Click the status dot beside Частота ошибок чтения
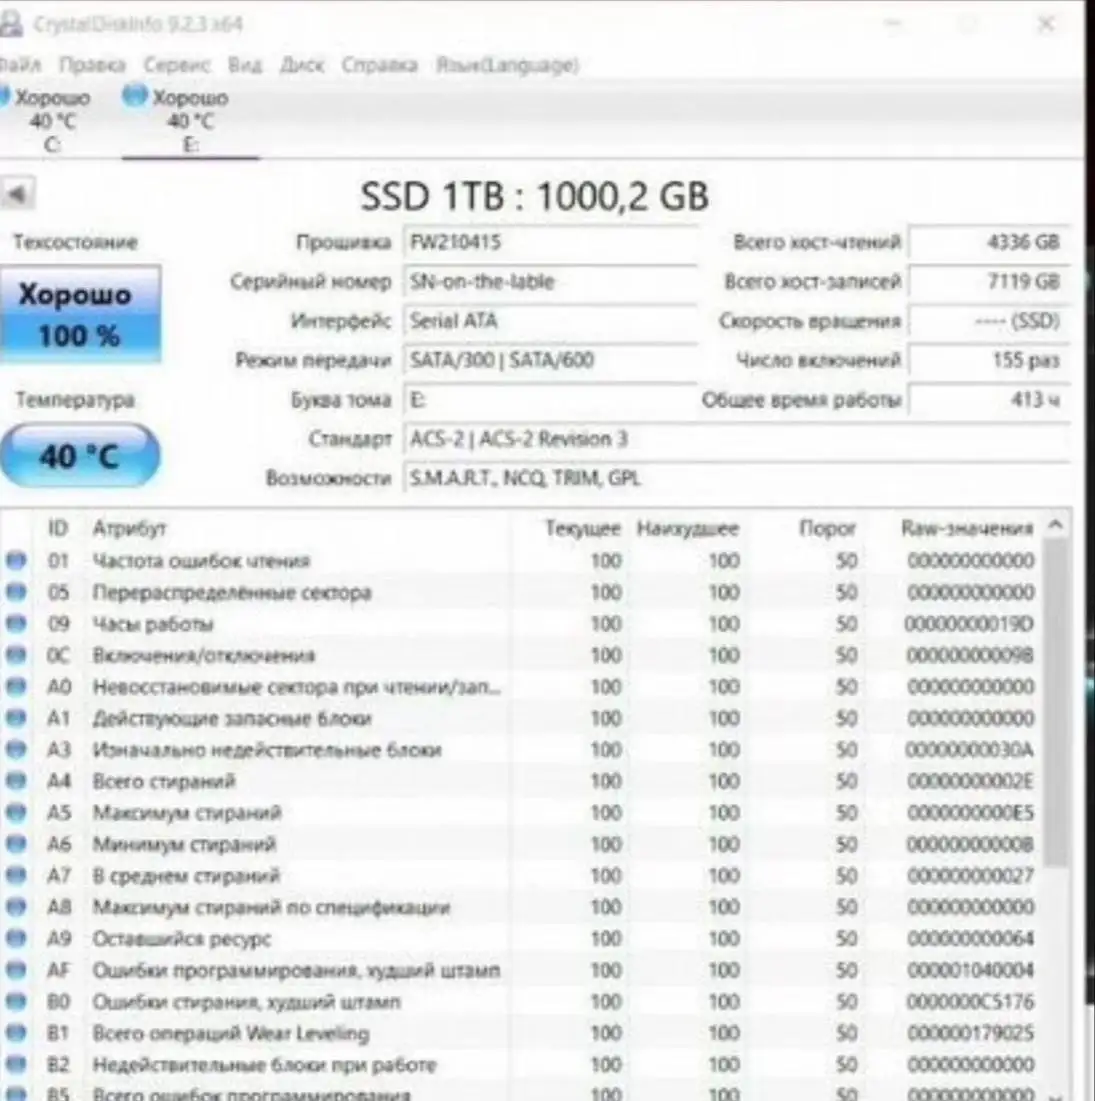 14,561
